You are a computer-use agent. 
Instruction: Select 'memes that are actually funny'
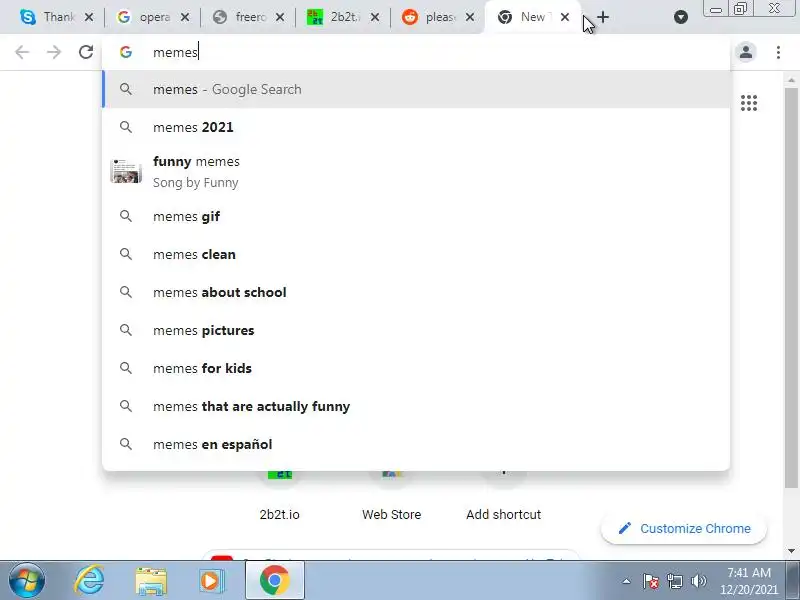pos(416,406)
